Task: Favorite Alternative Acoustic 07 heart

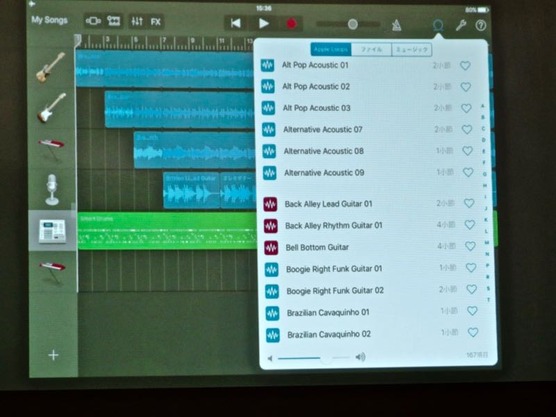Action: (x=467, y=129)
